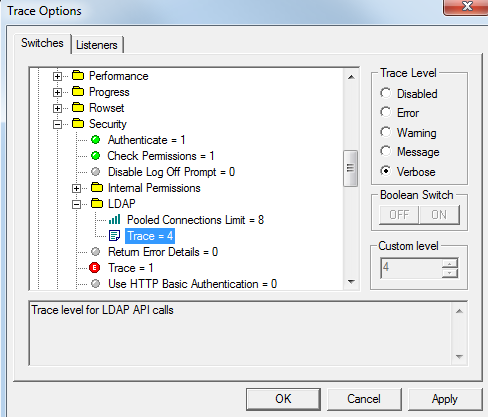This screenshot has height=417, width=488.
Task: Click the tree scrollbar up arrow
Action: point(351,77)
